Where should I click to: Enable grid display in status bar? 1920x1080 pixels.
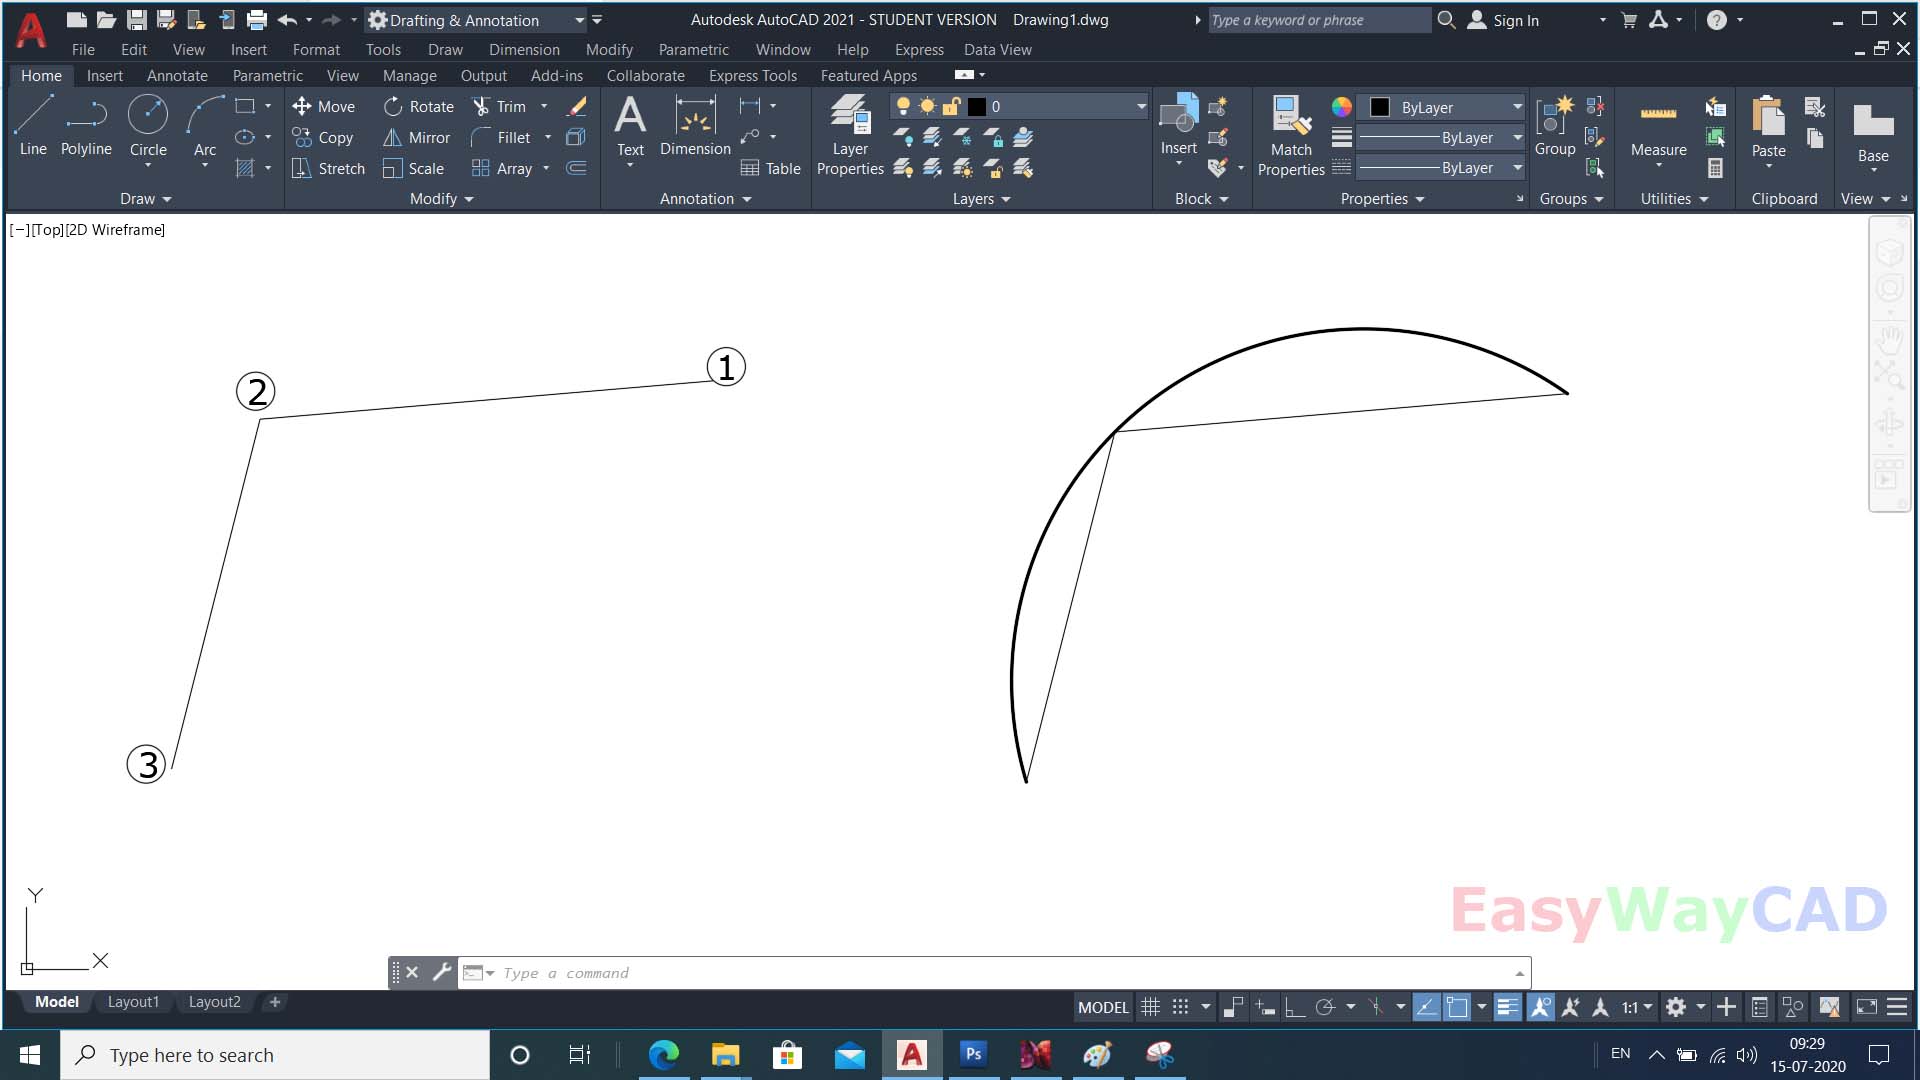(x=1150, y=1007)
